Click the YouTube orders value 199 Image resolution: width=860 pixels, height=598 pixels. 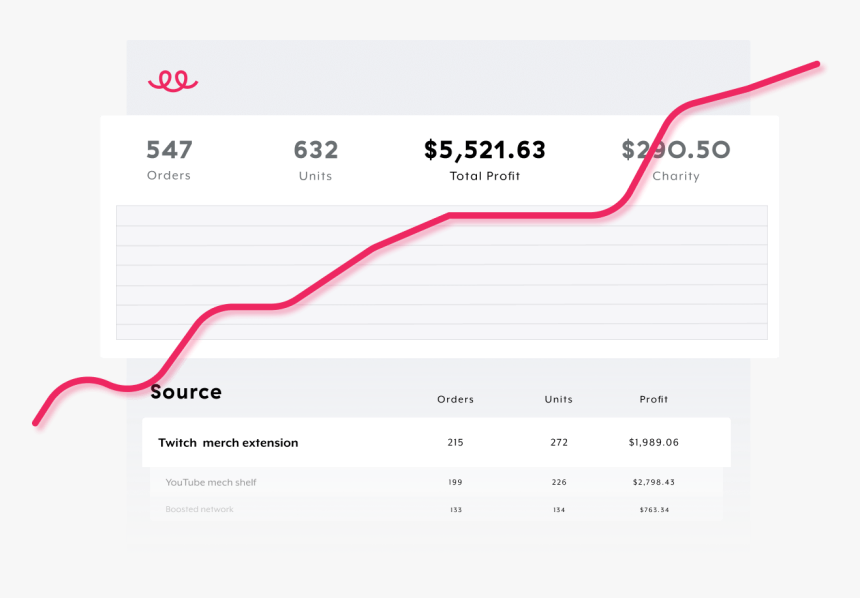[x=455, y=483]
